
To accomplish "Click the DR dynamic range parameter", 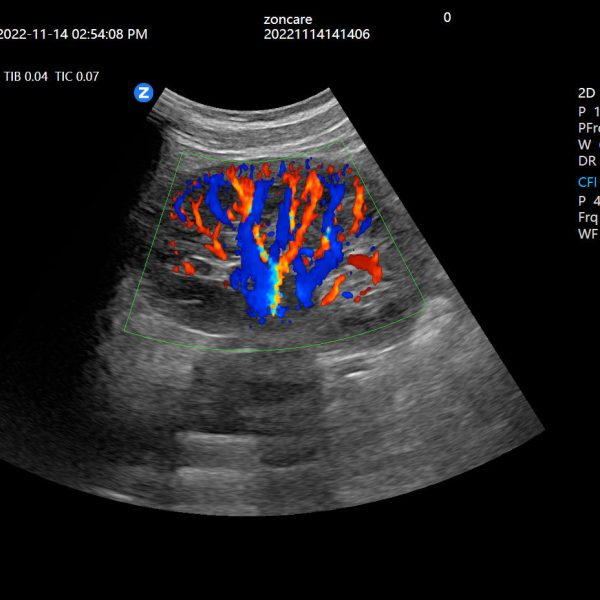I will [x=588, y=161].
